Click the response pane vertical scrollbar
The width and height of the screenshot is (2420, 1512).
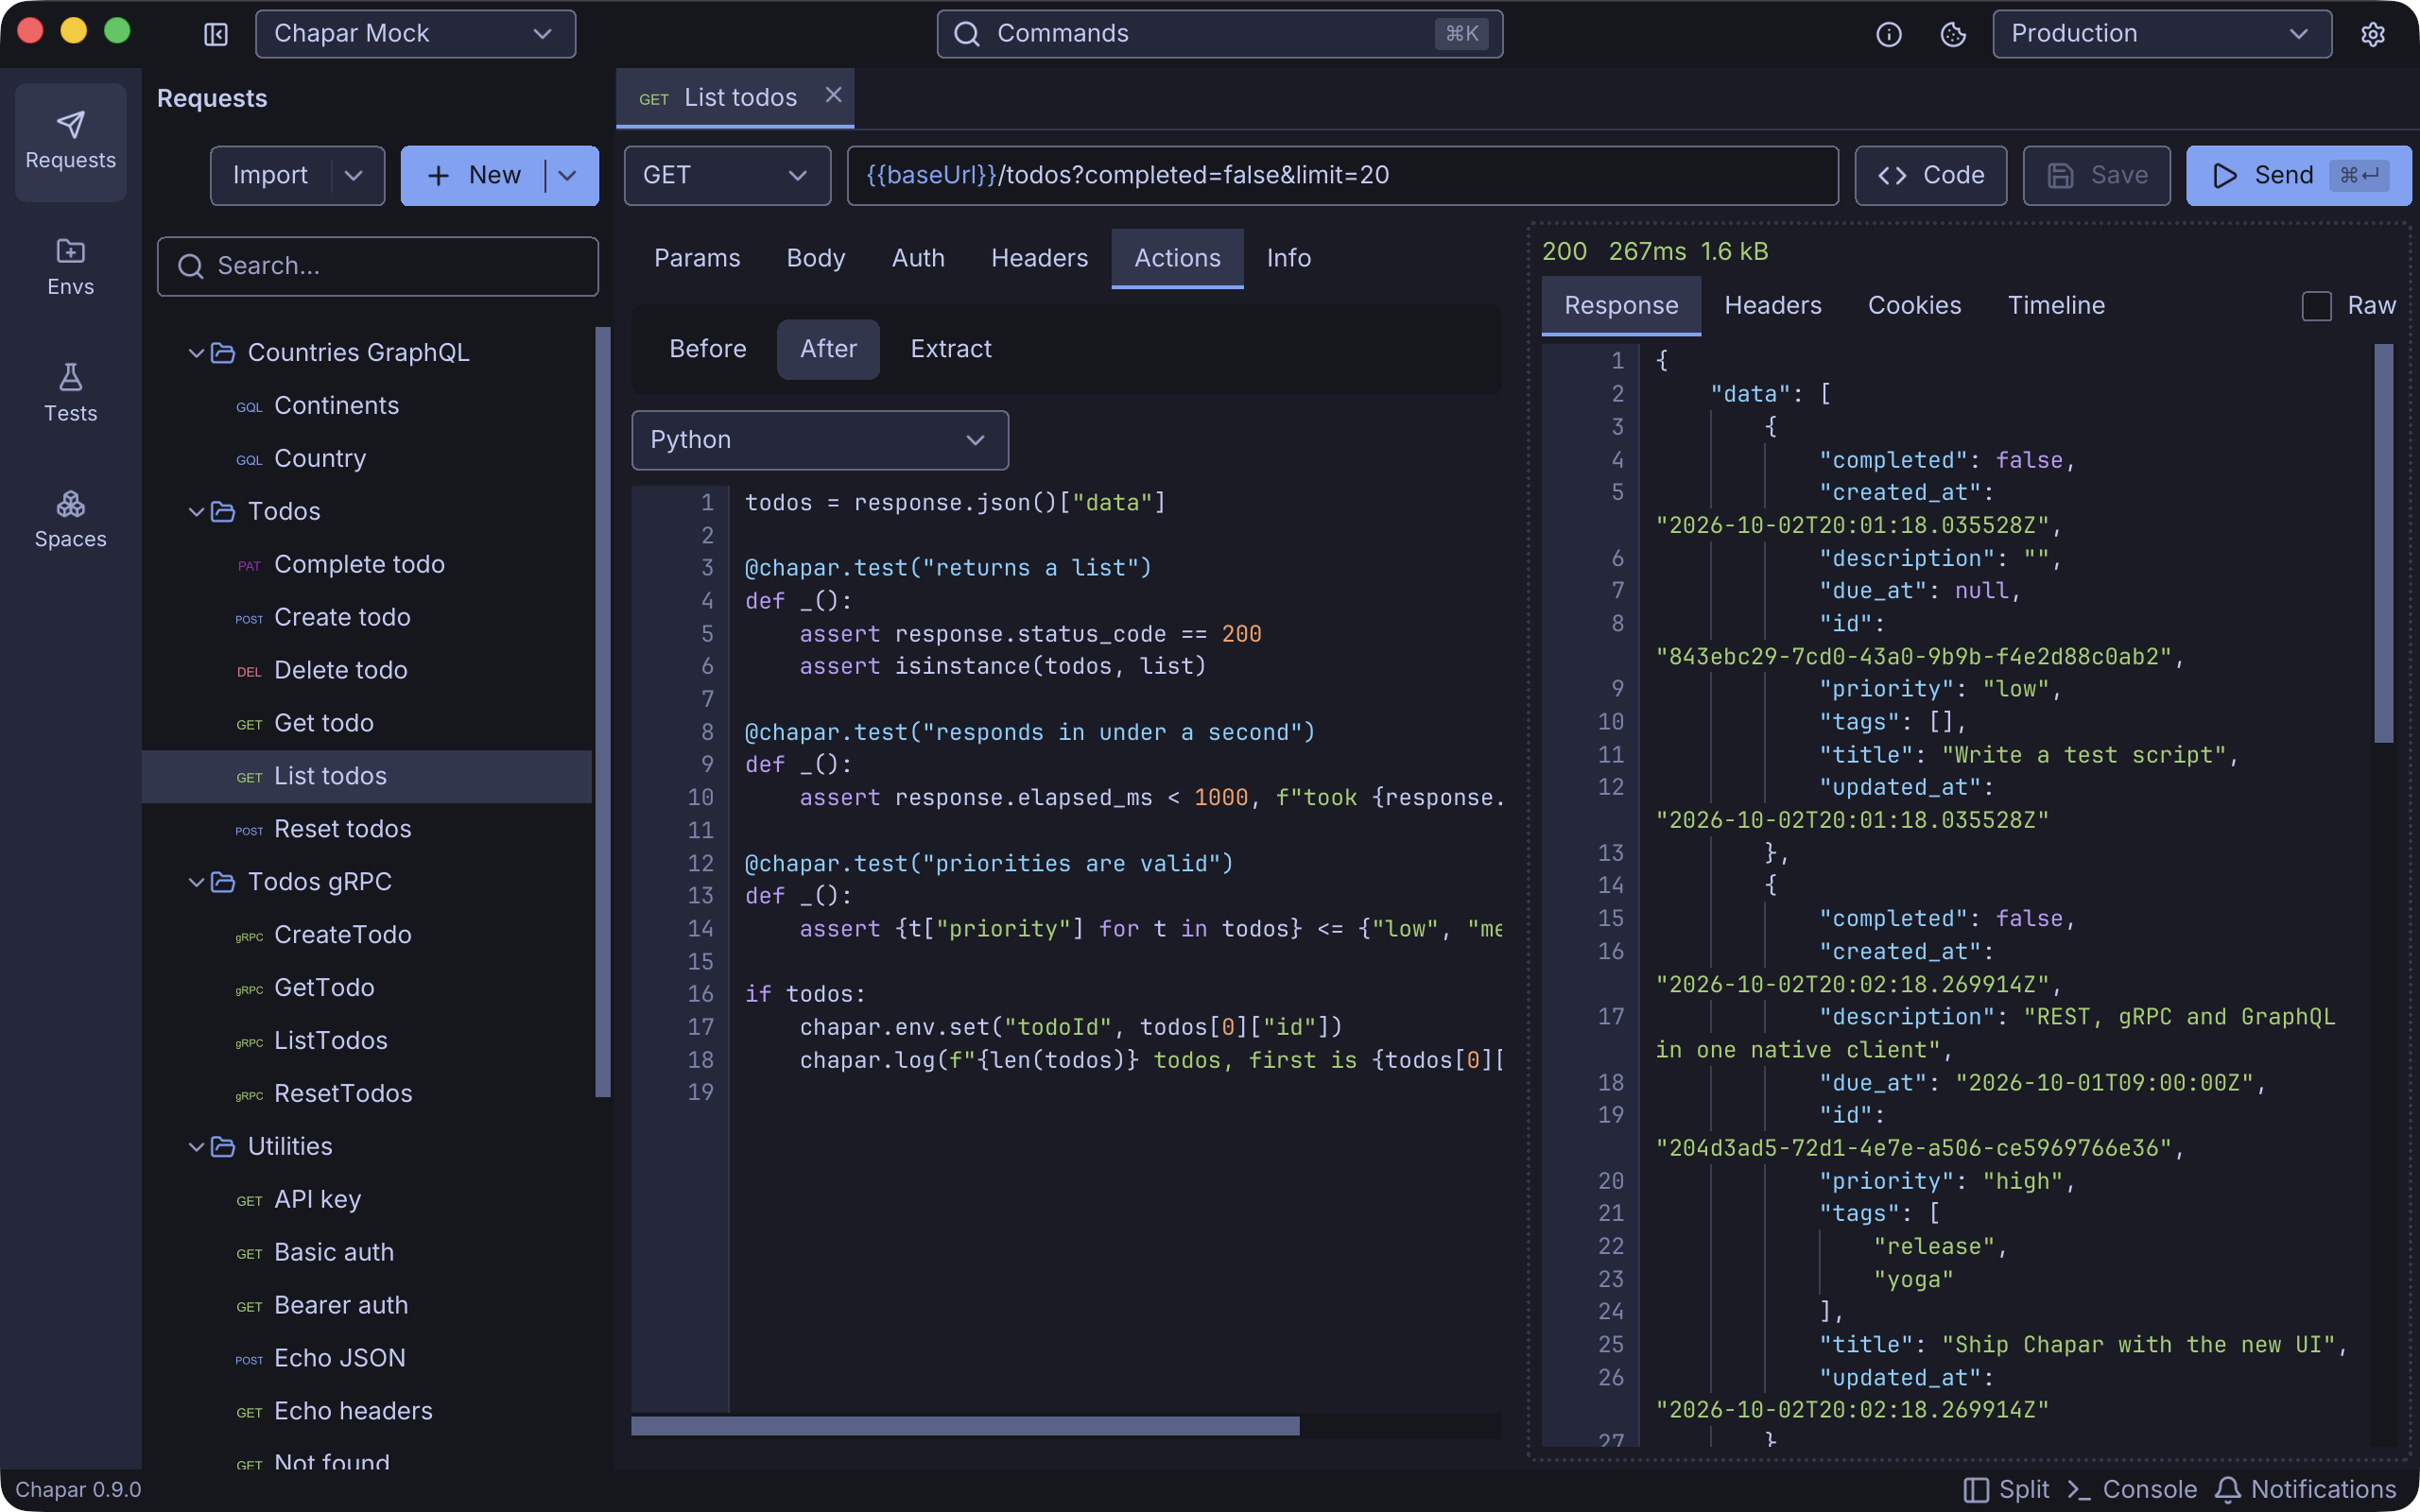coord(2383,543)
